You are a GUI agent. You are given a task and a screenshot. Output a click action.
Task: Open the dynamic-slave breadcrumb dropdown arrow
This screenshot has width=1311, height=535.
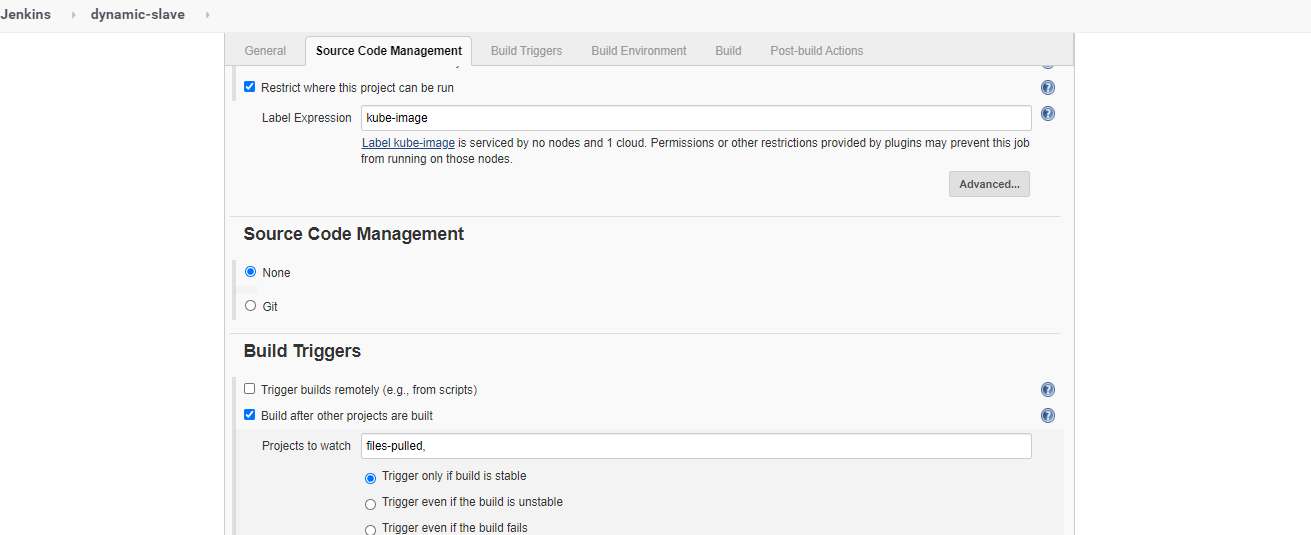click(x=207, y=15)
